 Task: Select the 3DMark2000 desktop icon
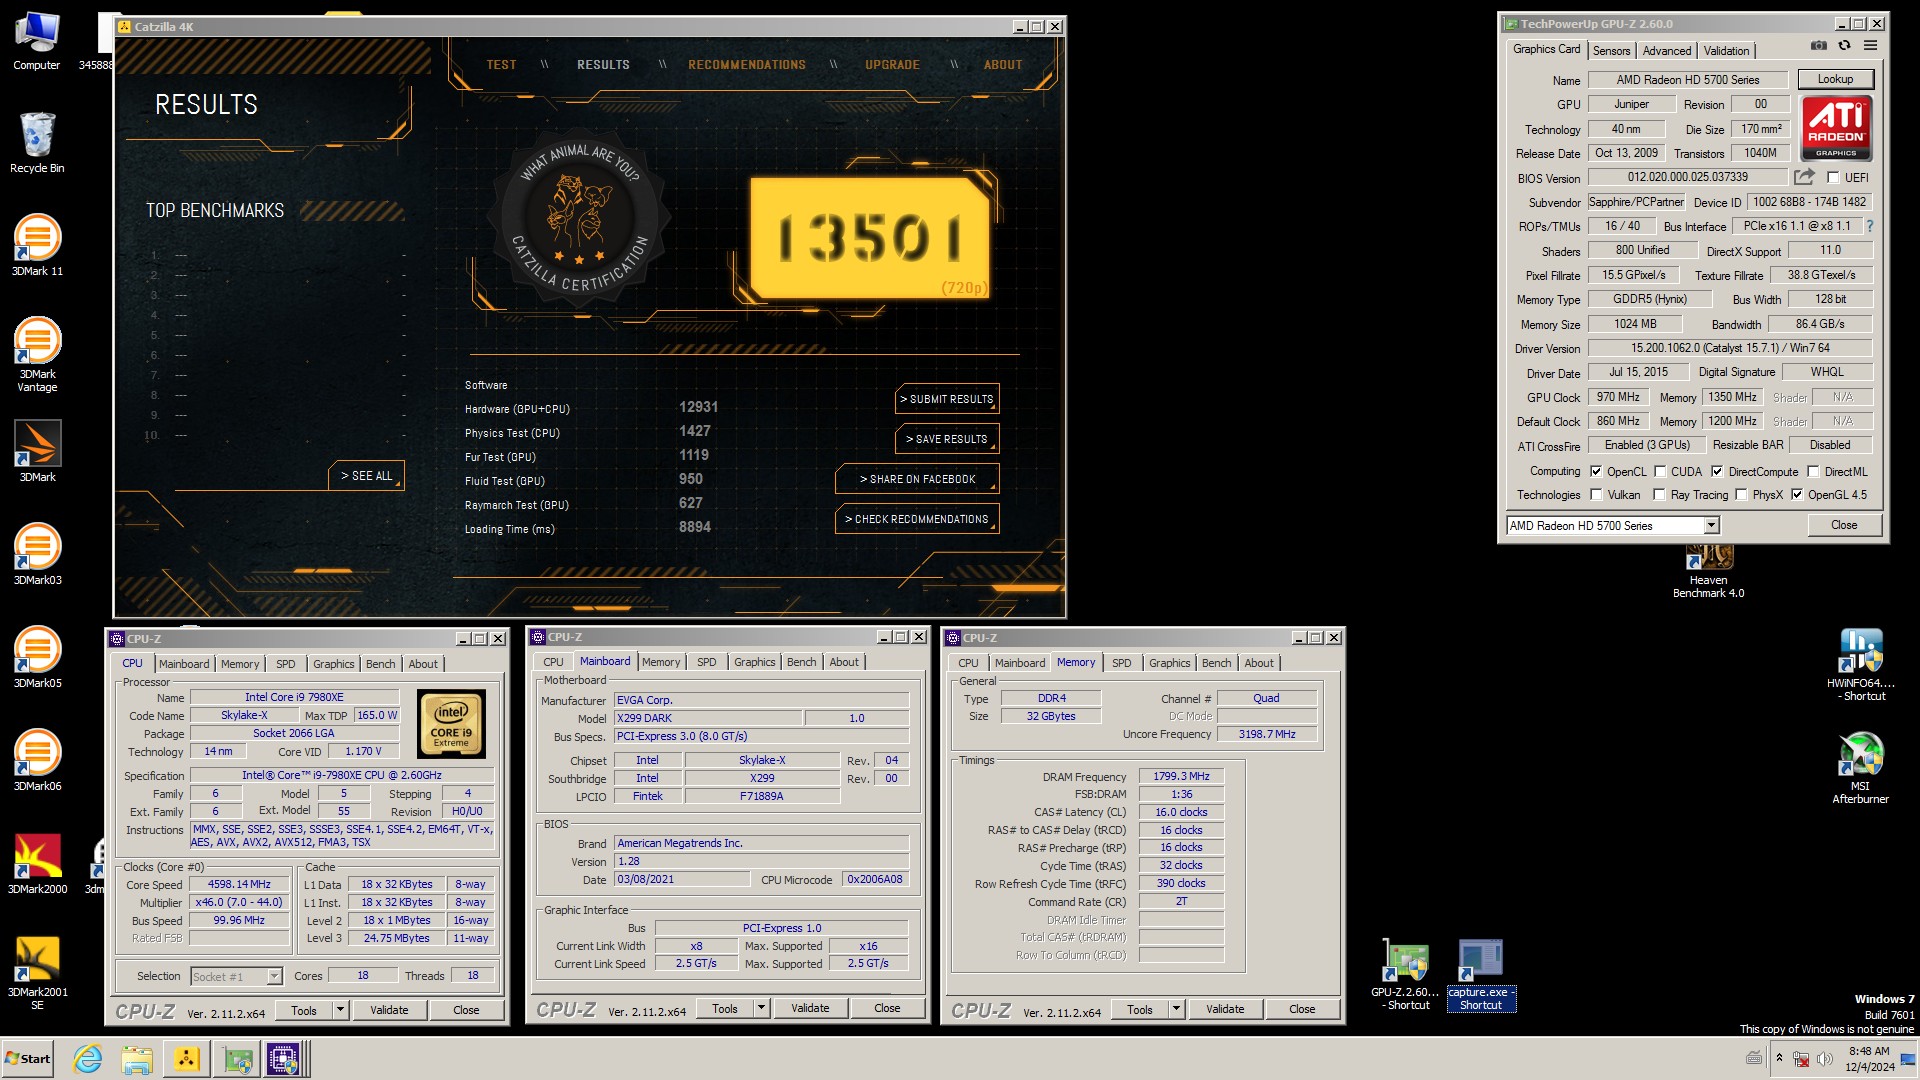tap(37, 863)
